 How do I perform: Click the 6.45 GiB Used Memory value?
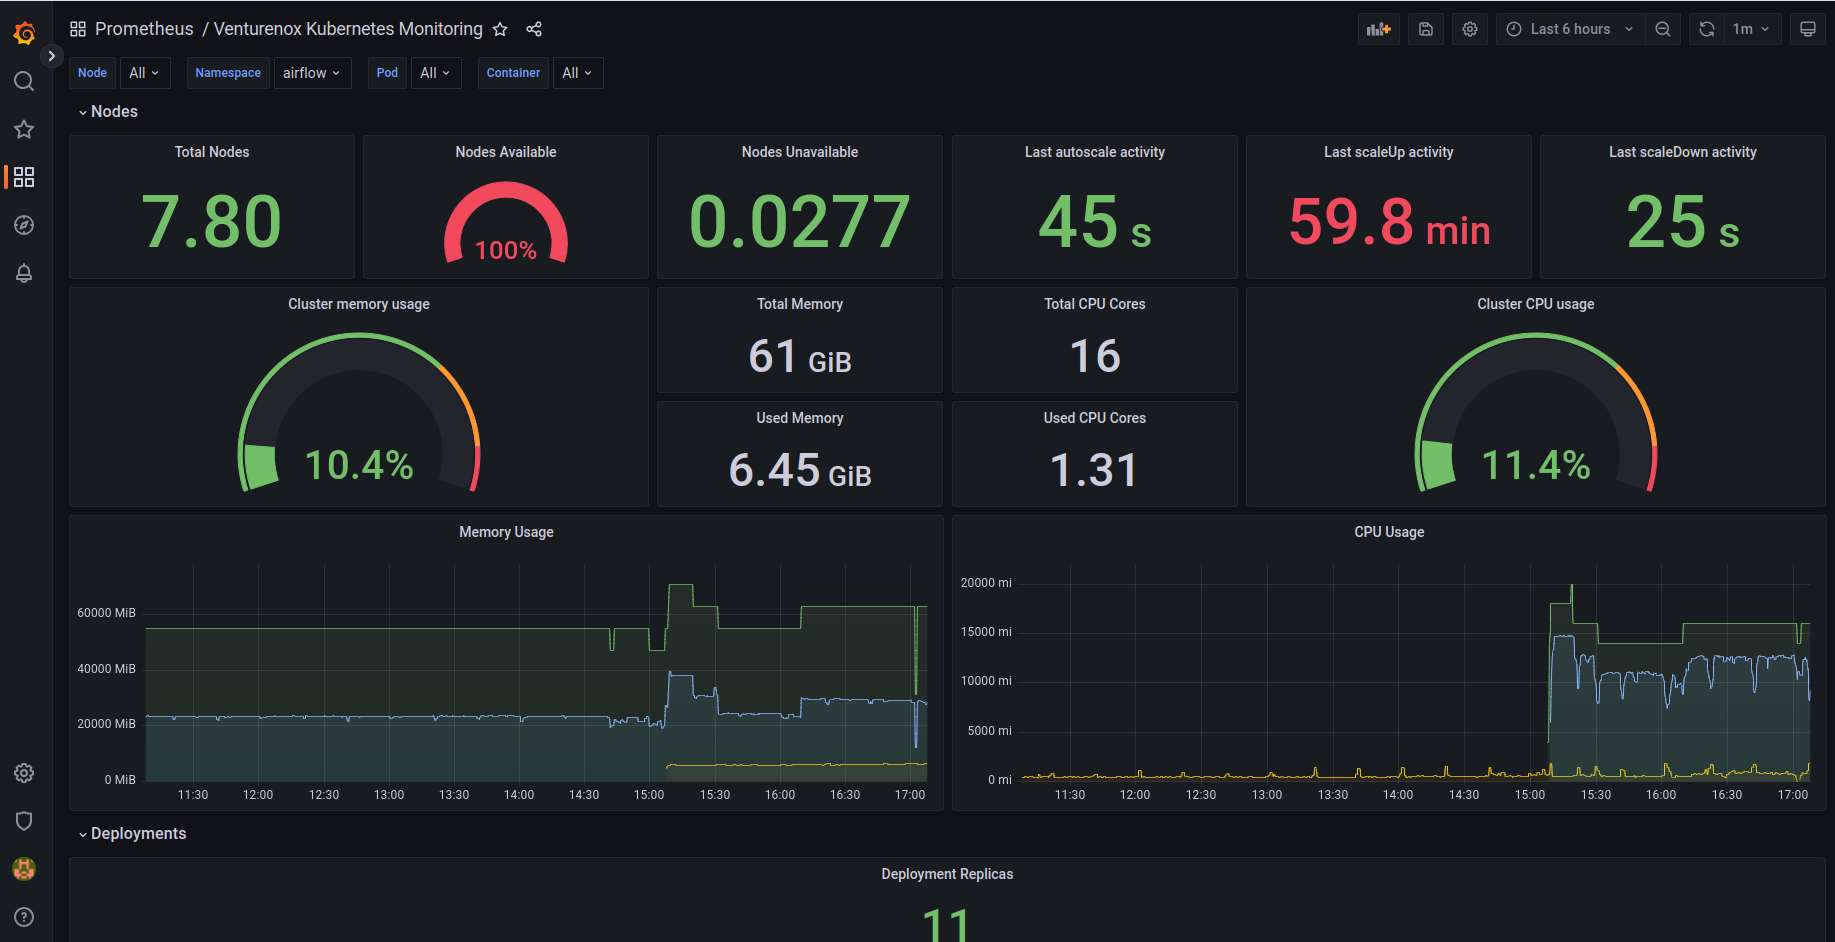coord(800,470)
